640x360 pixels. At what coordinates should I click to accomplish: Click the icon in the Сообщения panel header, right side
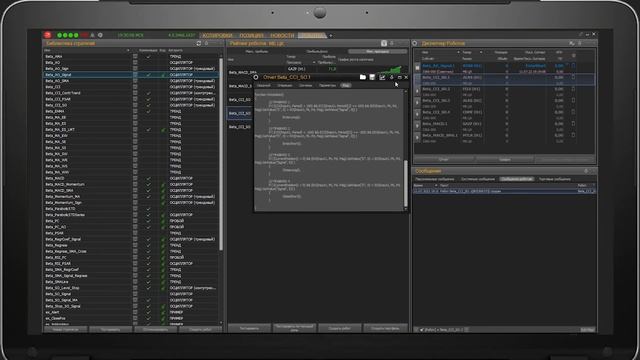click(x=586, y=171)
